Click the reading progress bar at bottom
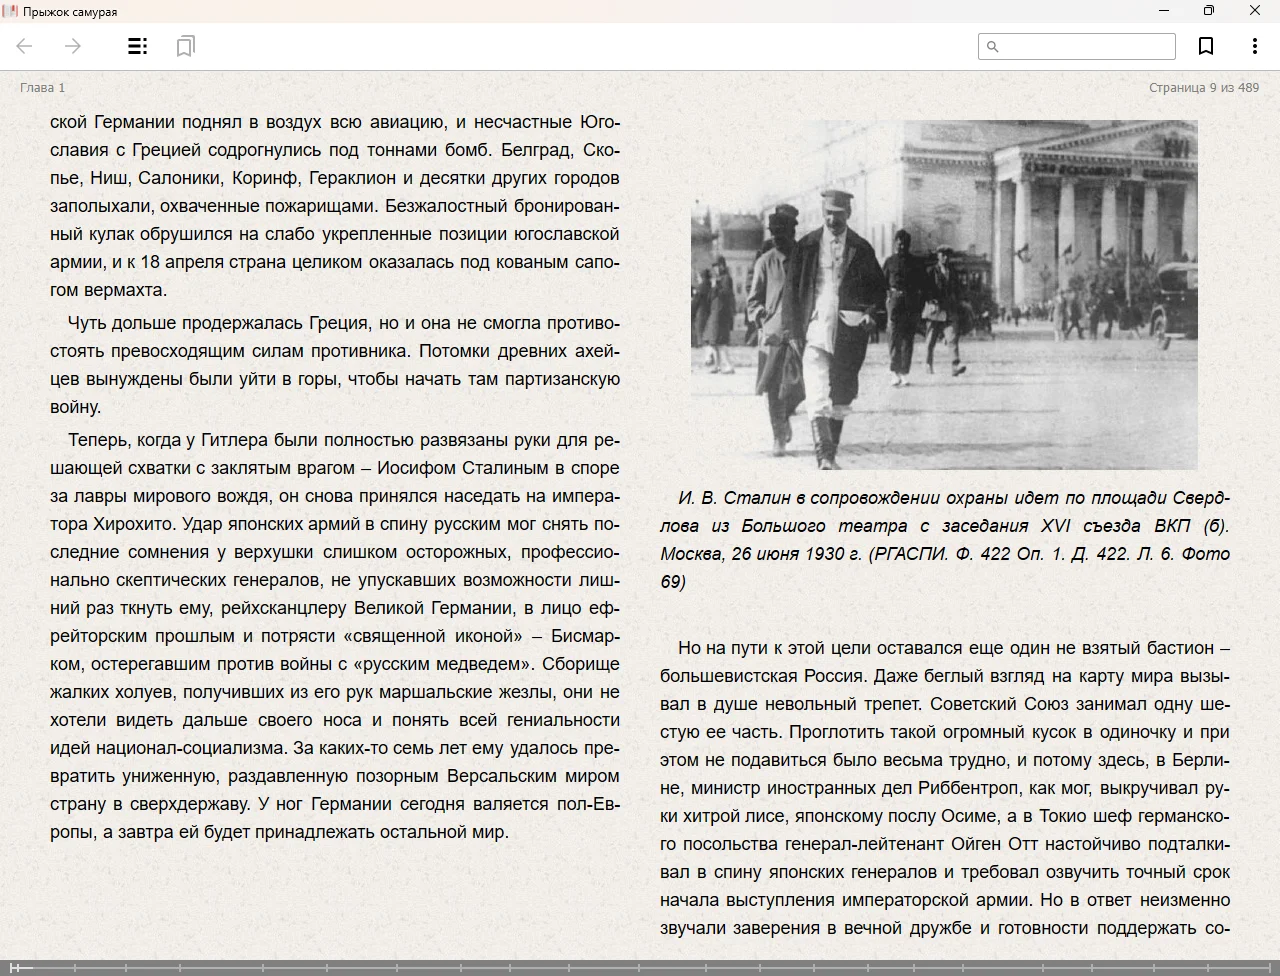The height and width of the screenshot is (976, 1280). [640, 967]
